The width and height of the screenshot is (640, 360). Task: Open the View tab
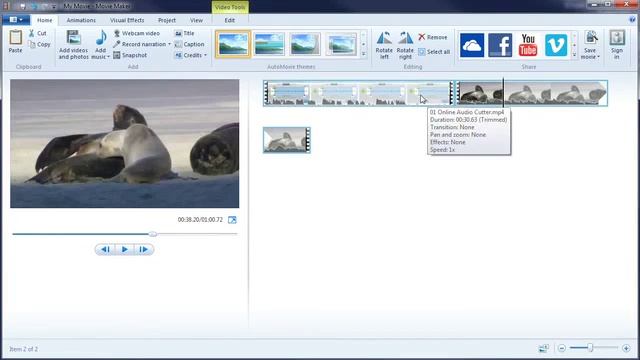196,20
